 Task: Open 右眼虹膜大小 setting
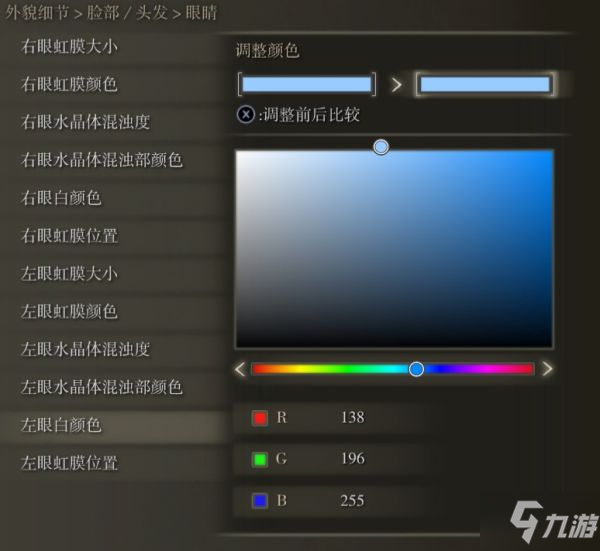tap(69, 47)
